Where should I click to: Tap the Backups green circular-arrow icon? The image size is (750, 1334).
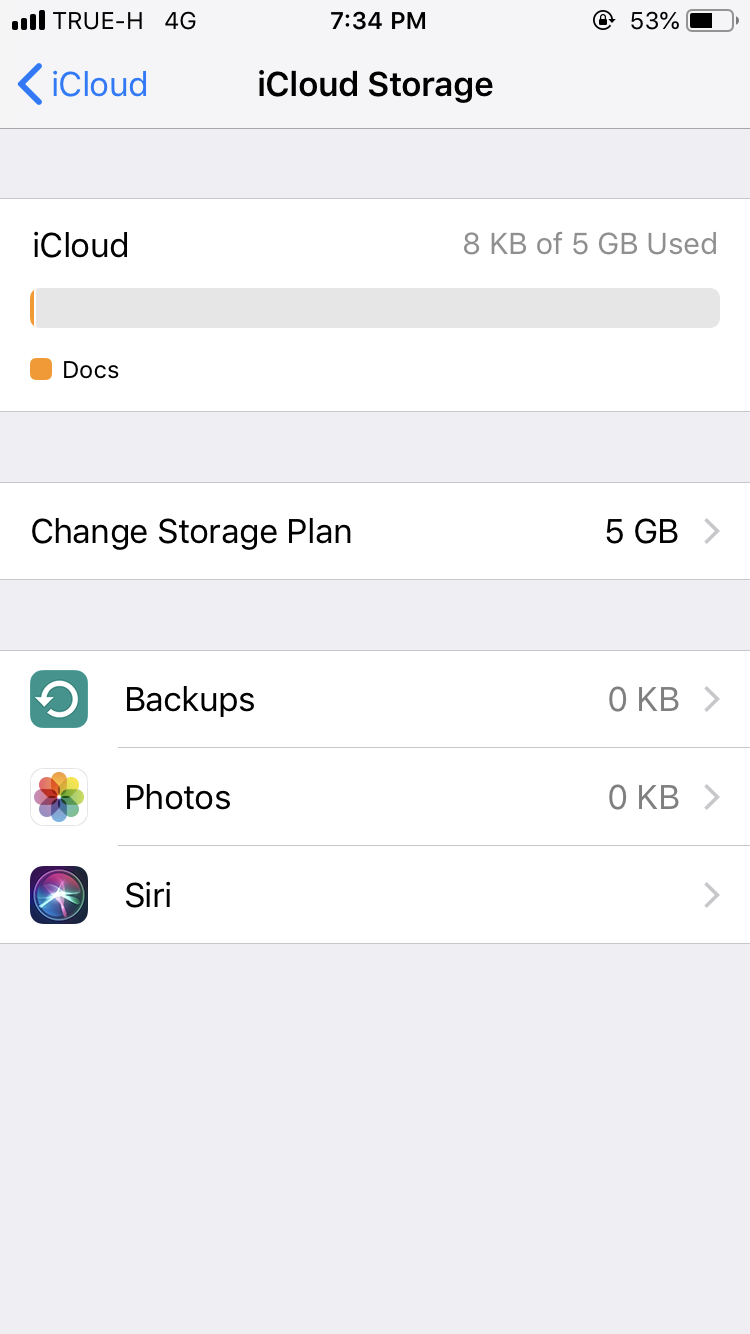pos(59,699)
